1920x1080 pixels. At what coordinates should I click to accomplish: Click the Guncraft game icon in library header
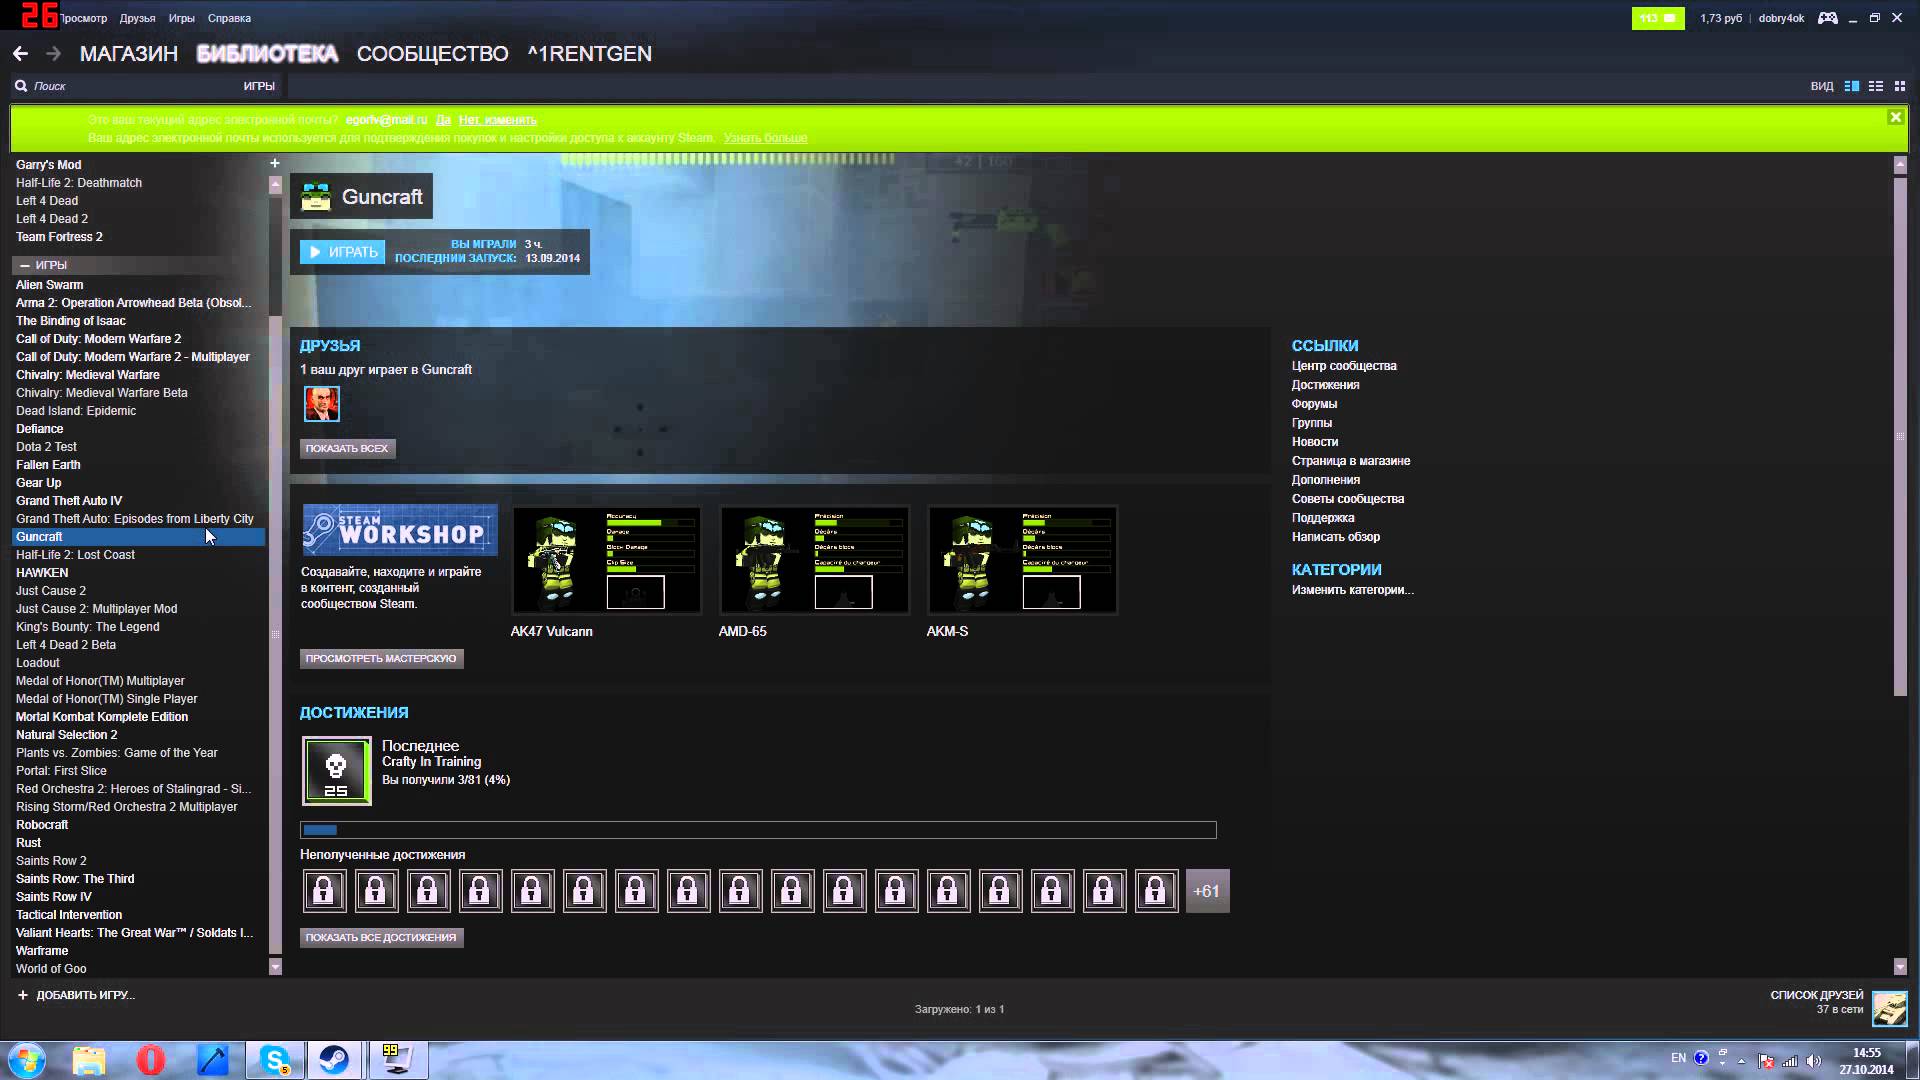pyautogui.click(x=315, y=196)
